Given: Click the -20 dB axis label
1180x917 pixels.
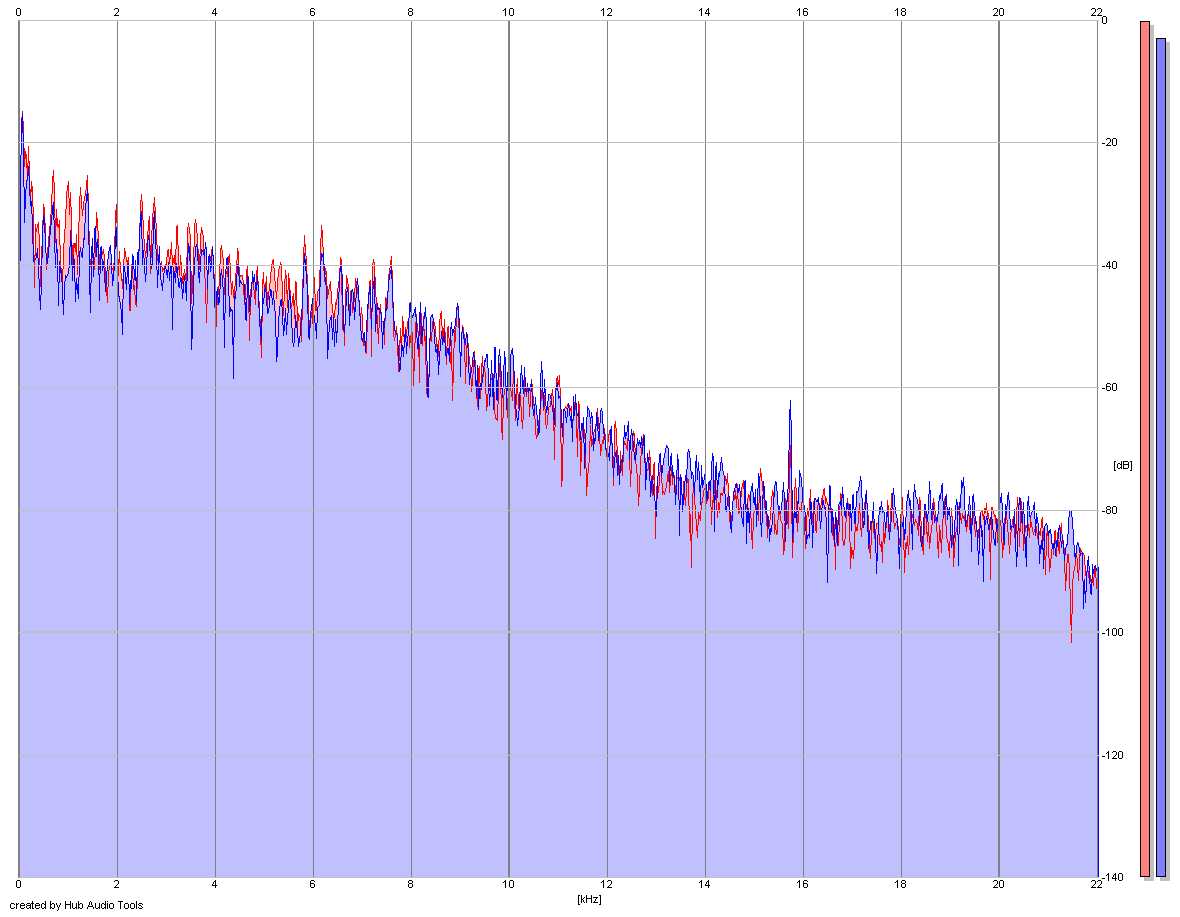Looking at the screenshot, I should tap(1109, 142).
